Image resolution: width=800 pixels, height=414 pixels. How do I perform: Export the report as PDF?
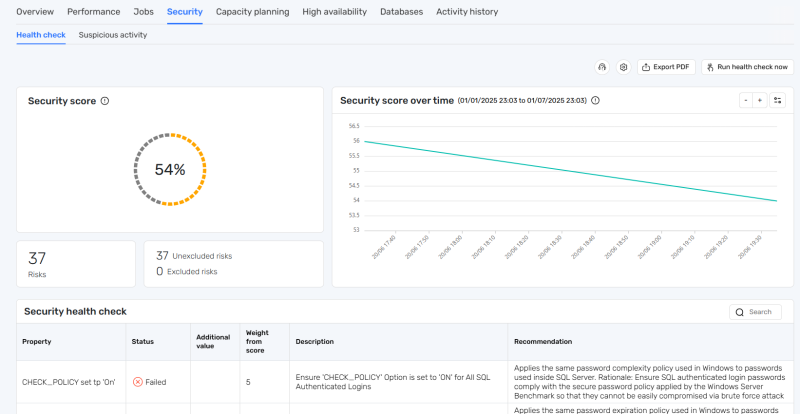tap(665, 67)
